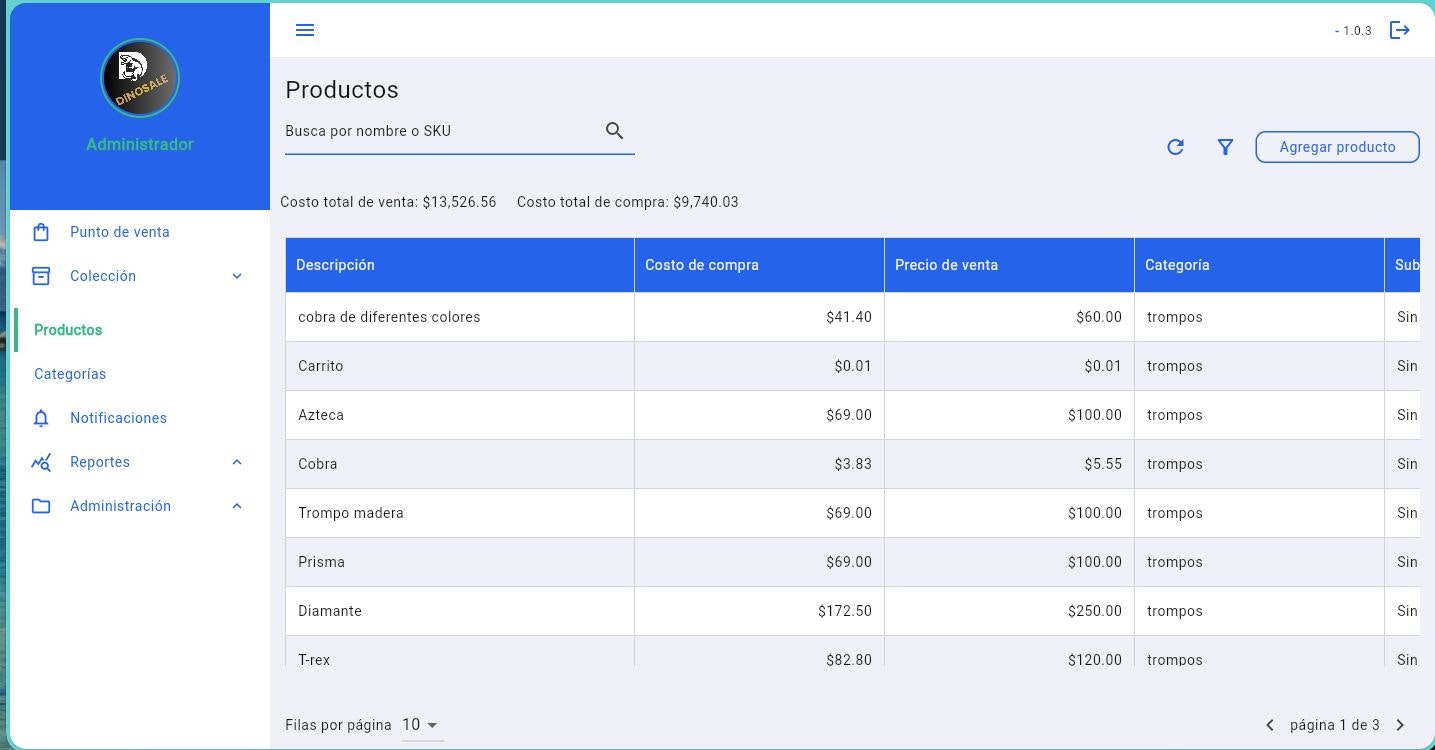Click the logout icon at top right
The image size is (1435, 750).
coord(1400,30)
